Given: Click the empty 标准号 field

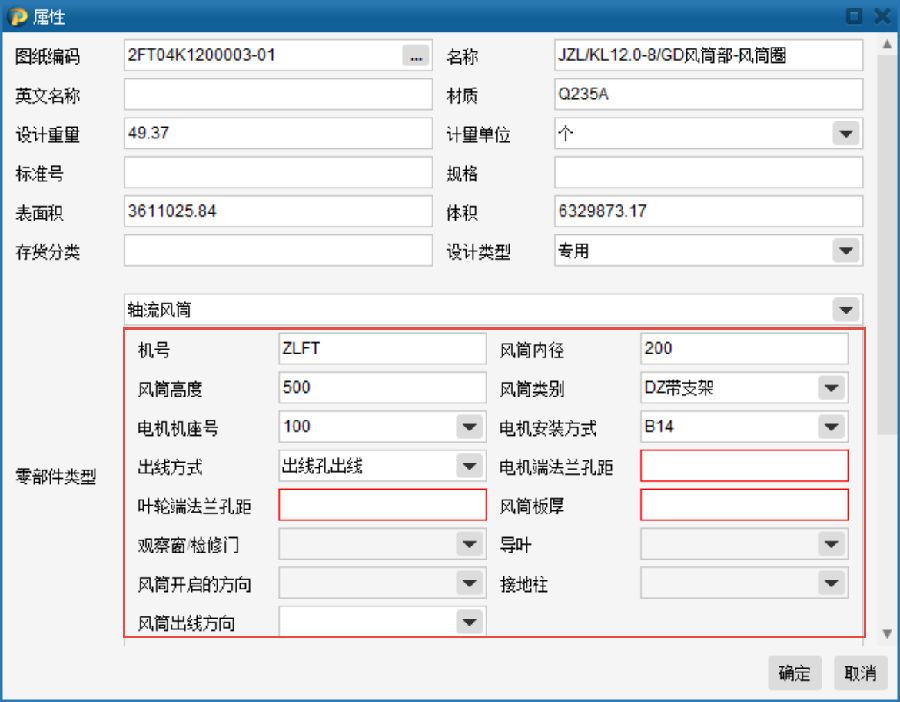Looking at the screenshot, I should [278, 172].
